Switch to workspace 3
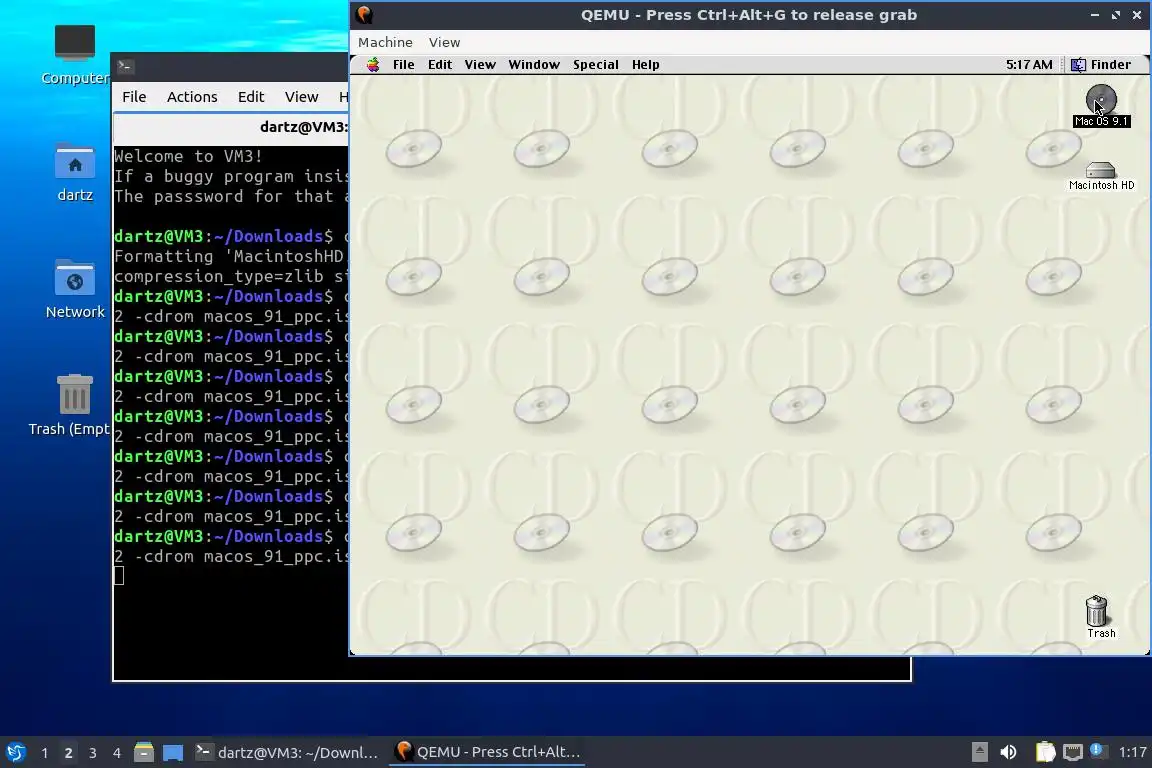The image size is (1152, 768). (93, 753)
